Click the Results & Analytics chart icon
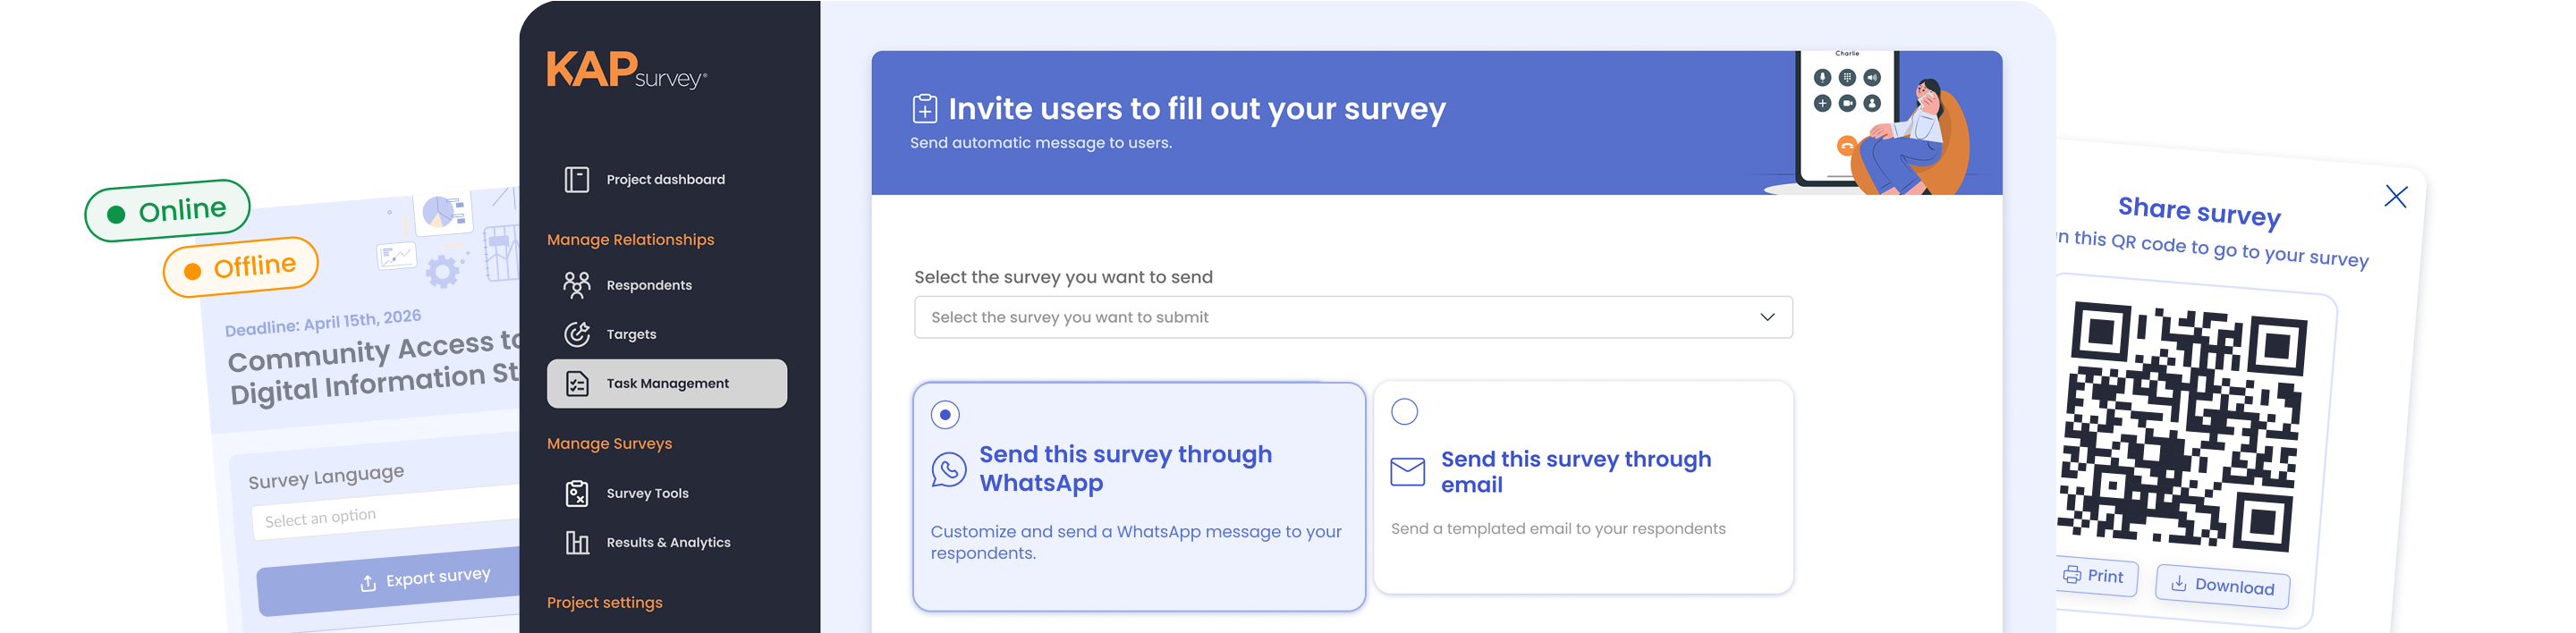The width and height of the screenshot is (2576, 633). pos(577,543)
